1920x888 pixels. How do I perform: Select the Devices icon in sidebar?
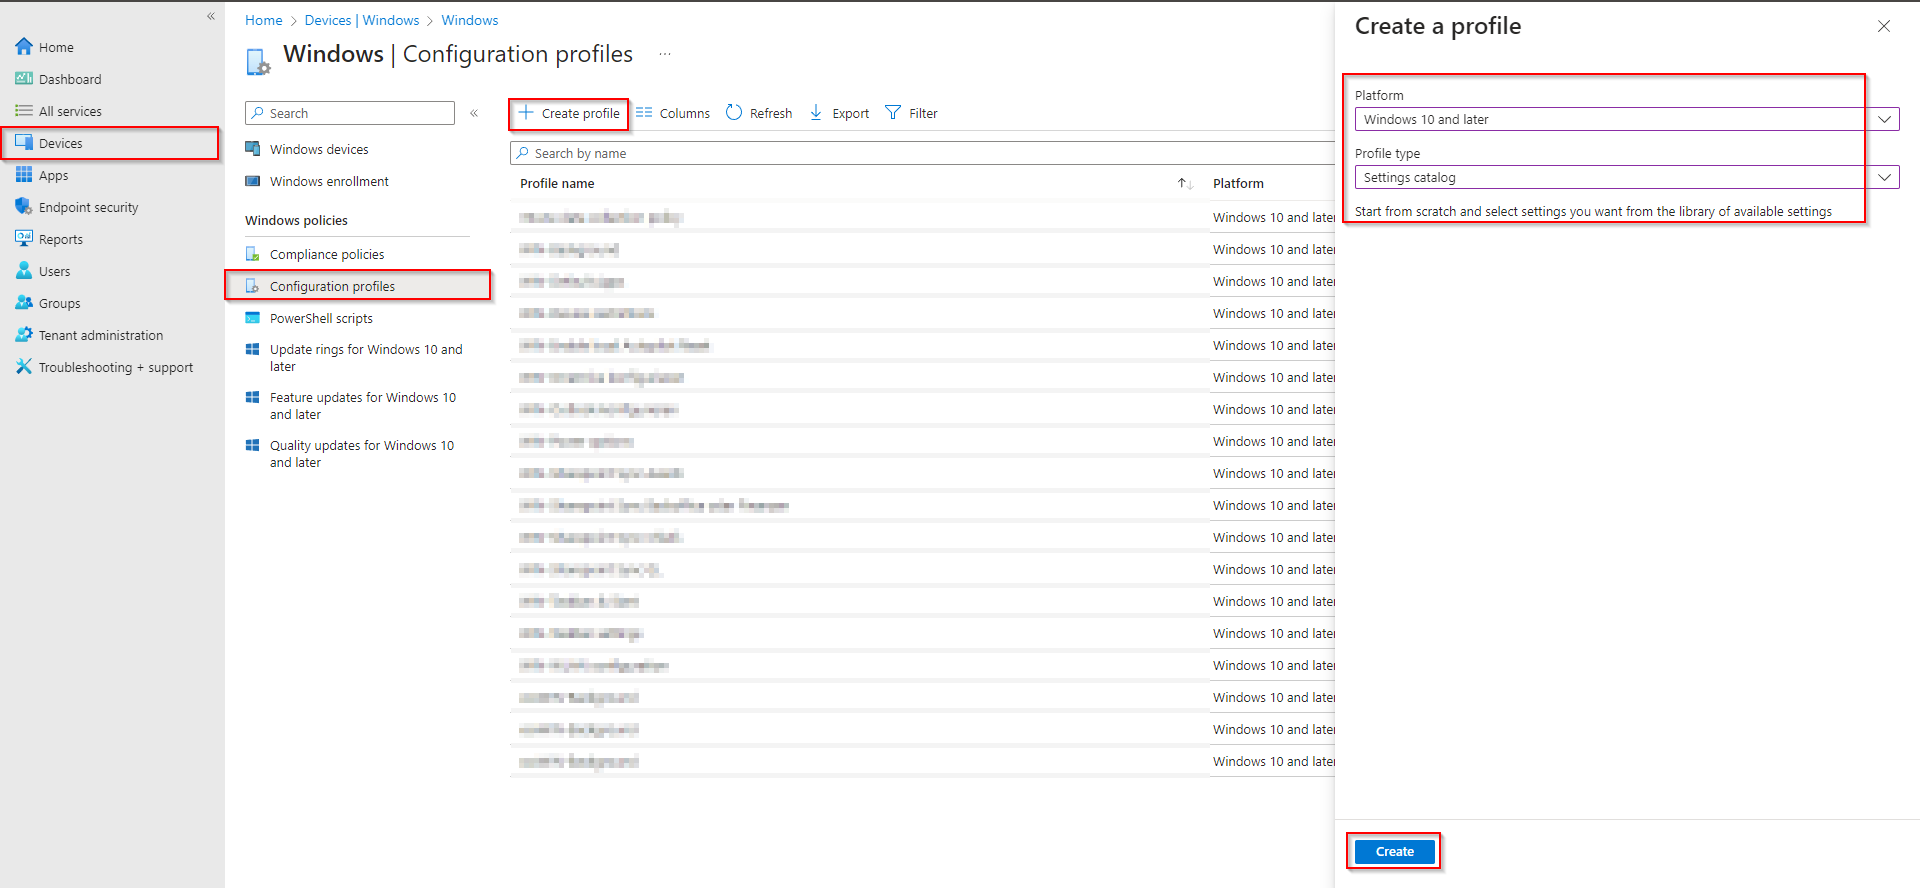coord(24,143)
